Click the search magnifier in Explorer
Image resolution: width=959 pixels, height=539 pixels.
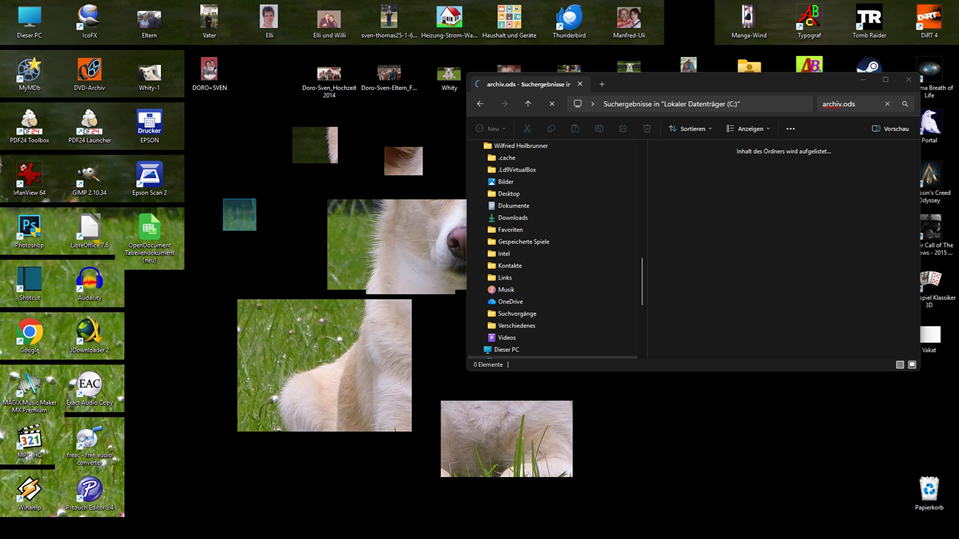click(x=905, y=104)
